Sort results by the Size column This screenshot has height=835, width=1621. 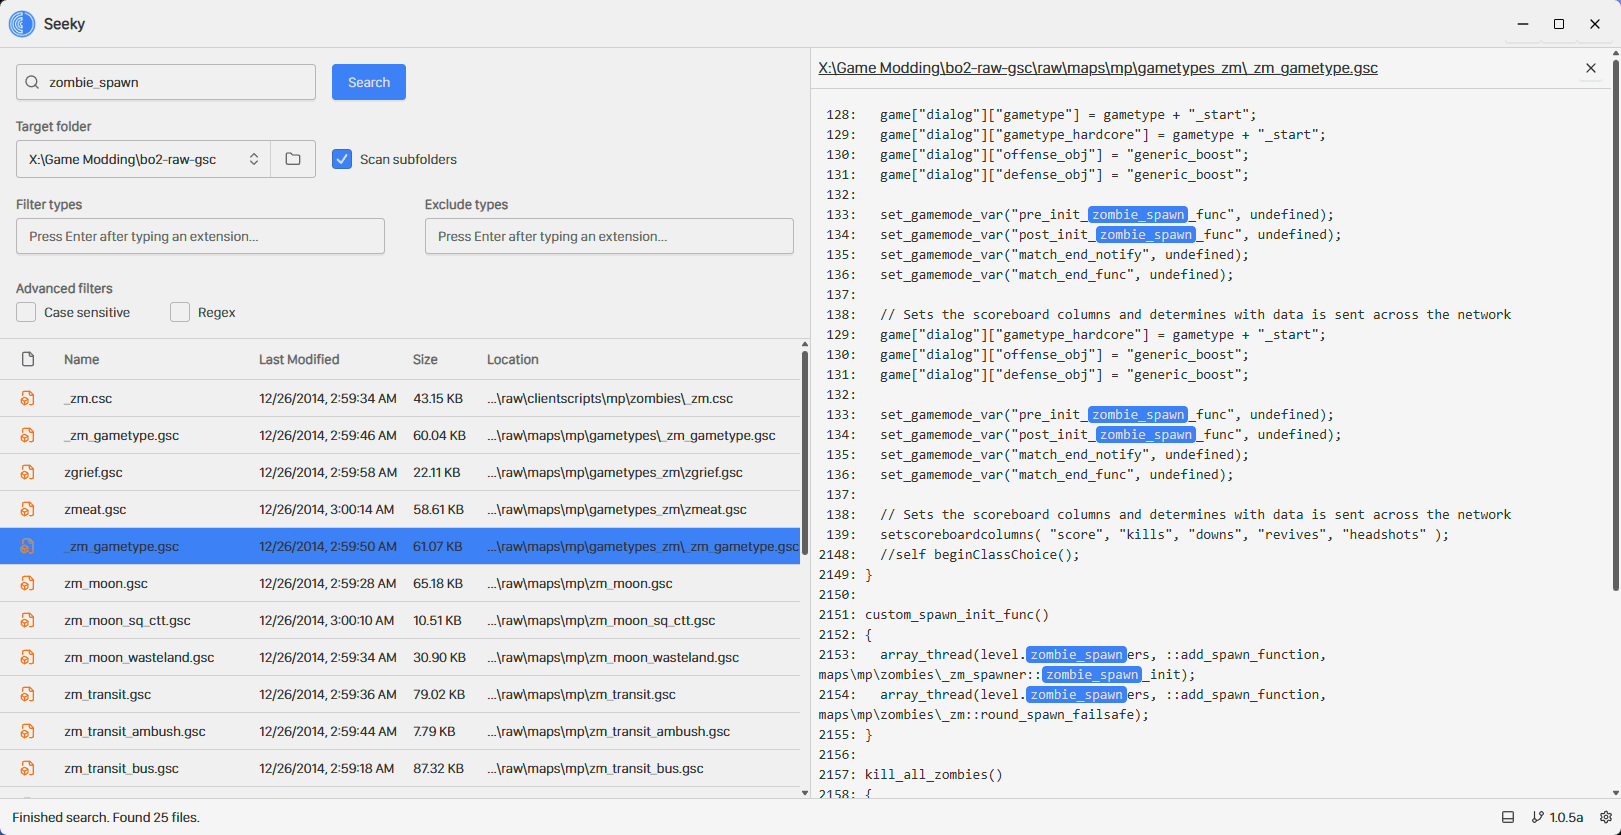425,359
